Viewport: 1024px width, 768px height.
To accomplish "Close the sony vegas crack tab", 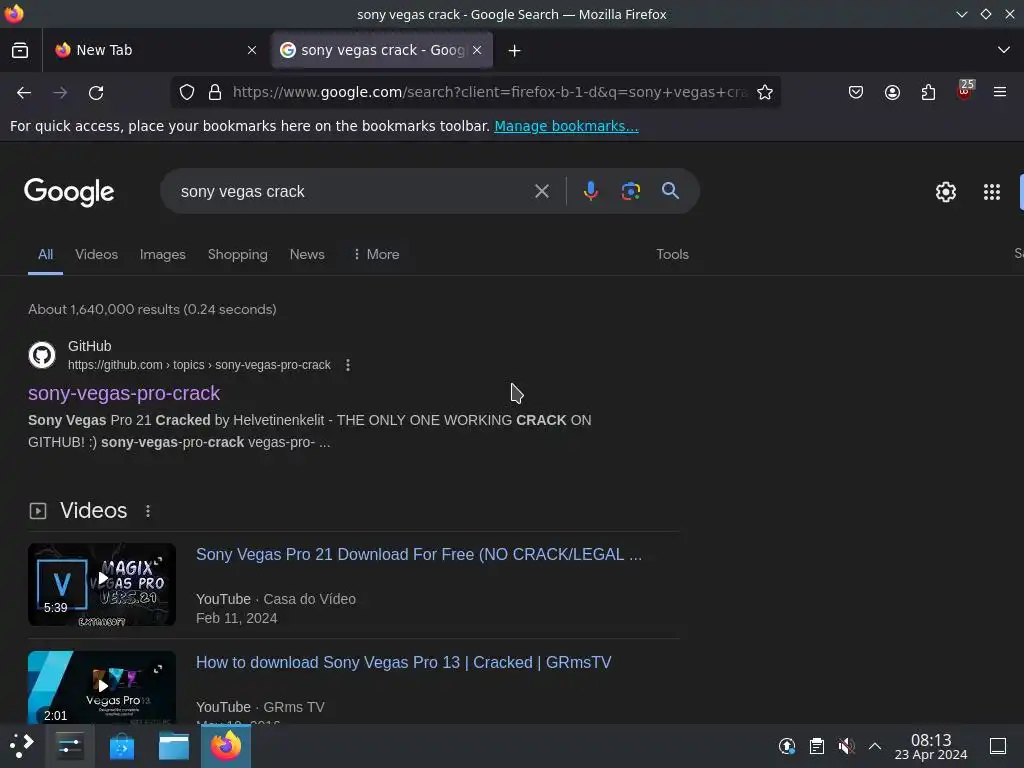I will (x=477, y=50).
